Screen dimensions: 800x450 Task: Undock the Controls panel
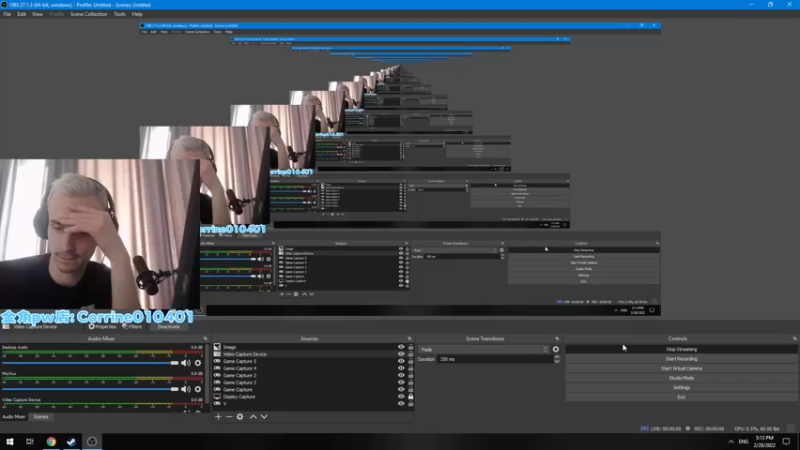[x=794, y=339]
